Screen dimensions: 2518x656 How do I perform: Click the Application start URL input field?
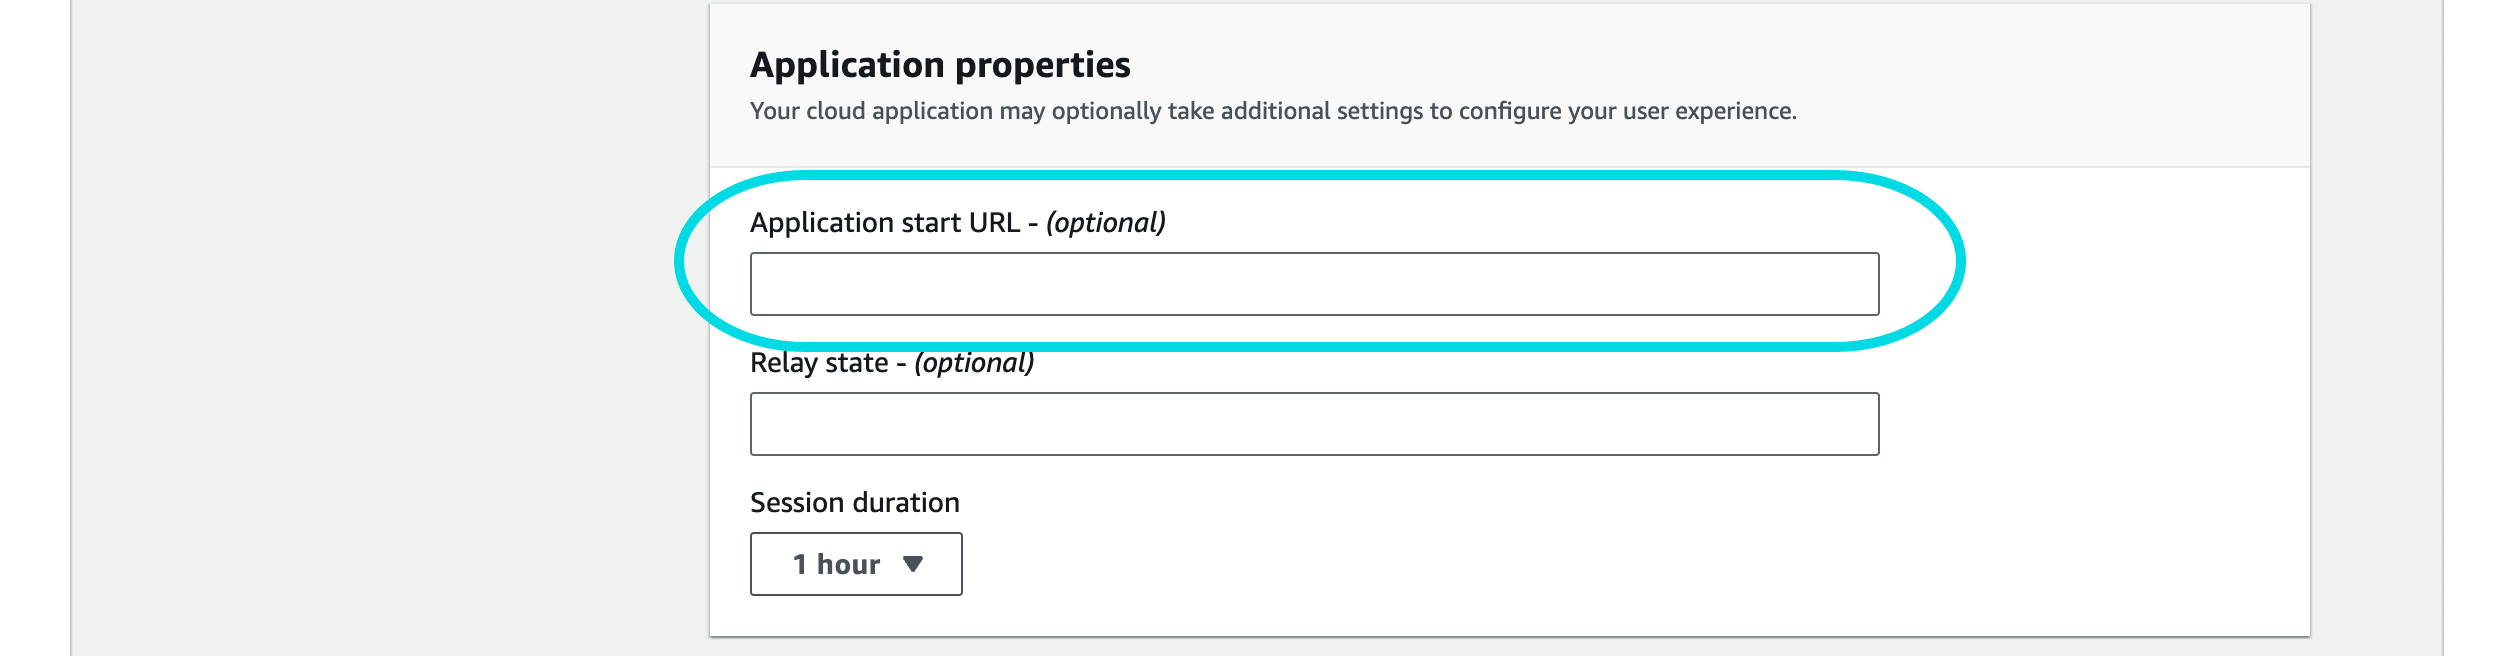[1314, 284]
